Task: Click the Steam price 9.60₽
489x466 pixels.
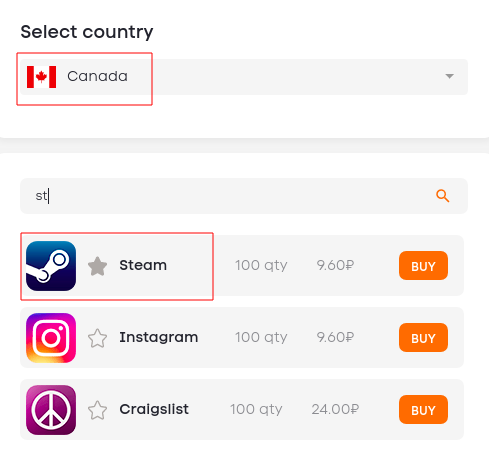Action: (335, 266)
